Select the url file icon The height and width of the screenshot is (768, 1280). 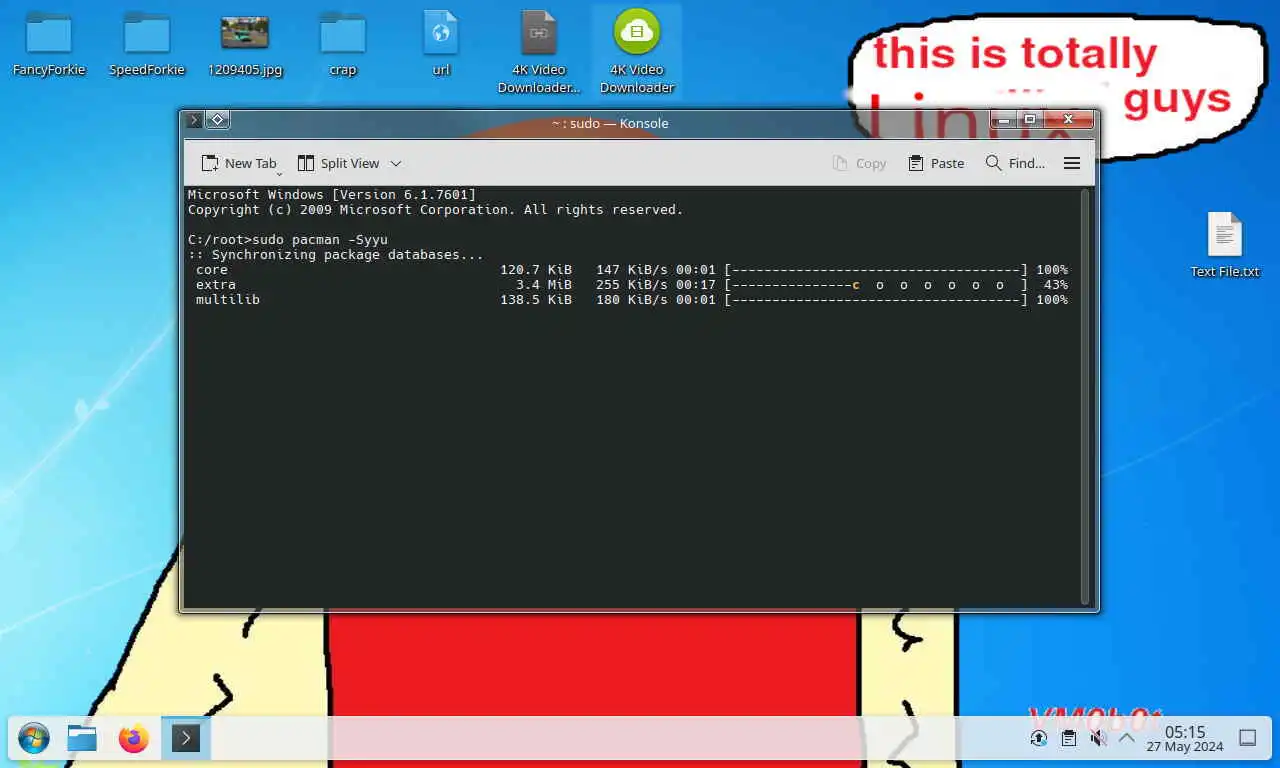pos(441,45)
